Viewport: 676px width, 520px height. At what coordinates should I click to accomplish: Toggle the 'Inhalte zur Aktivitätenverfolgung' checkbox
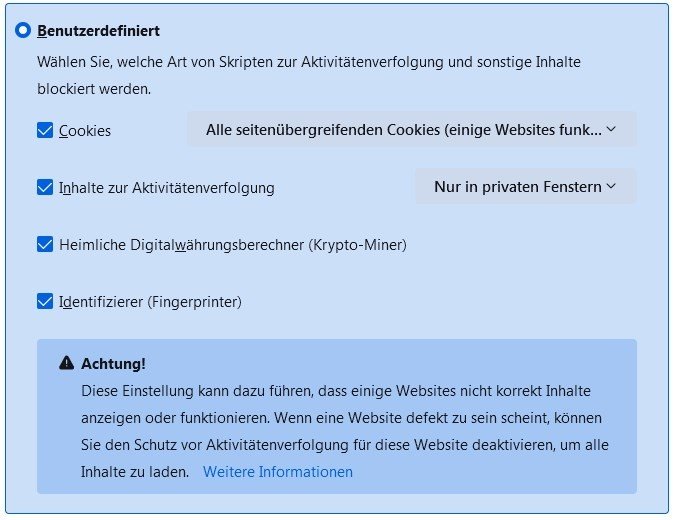45,187
